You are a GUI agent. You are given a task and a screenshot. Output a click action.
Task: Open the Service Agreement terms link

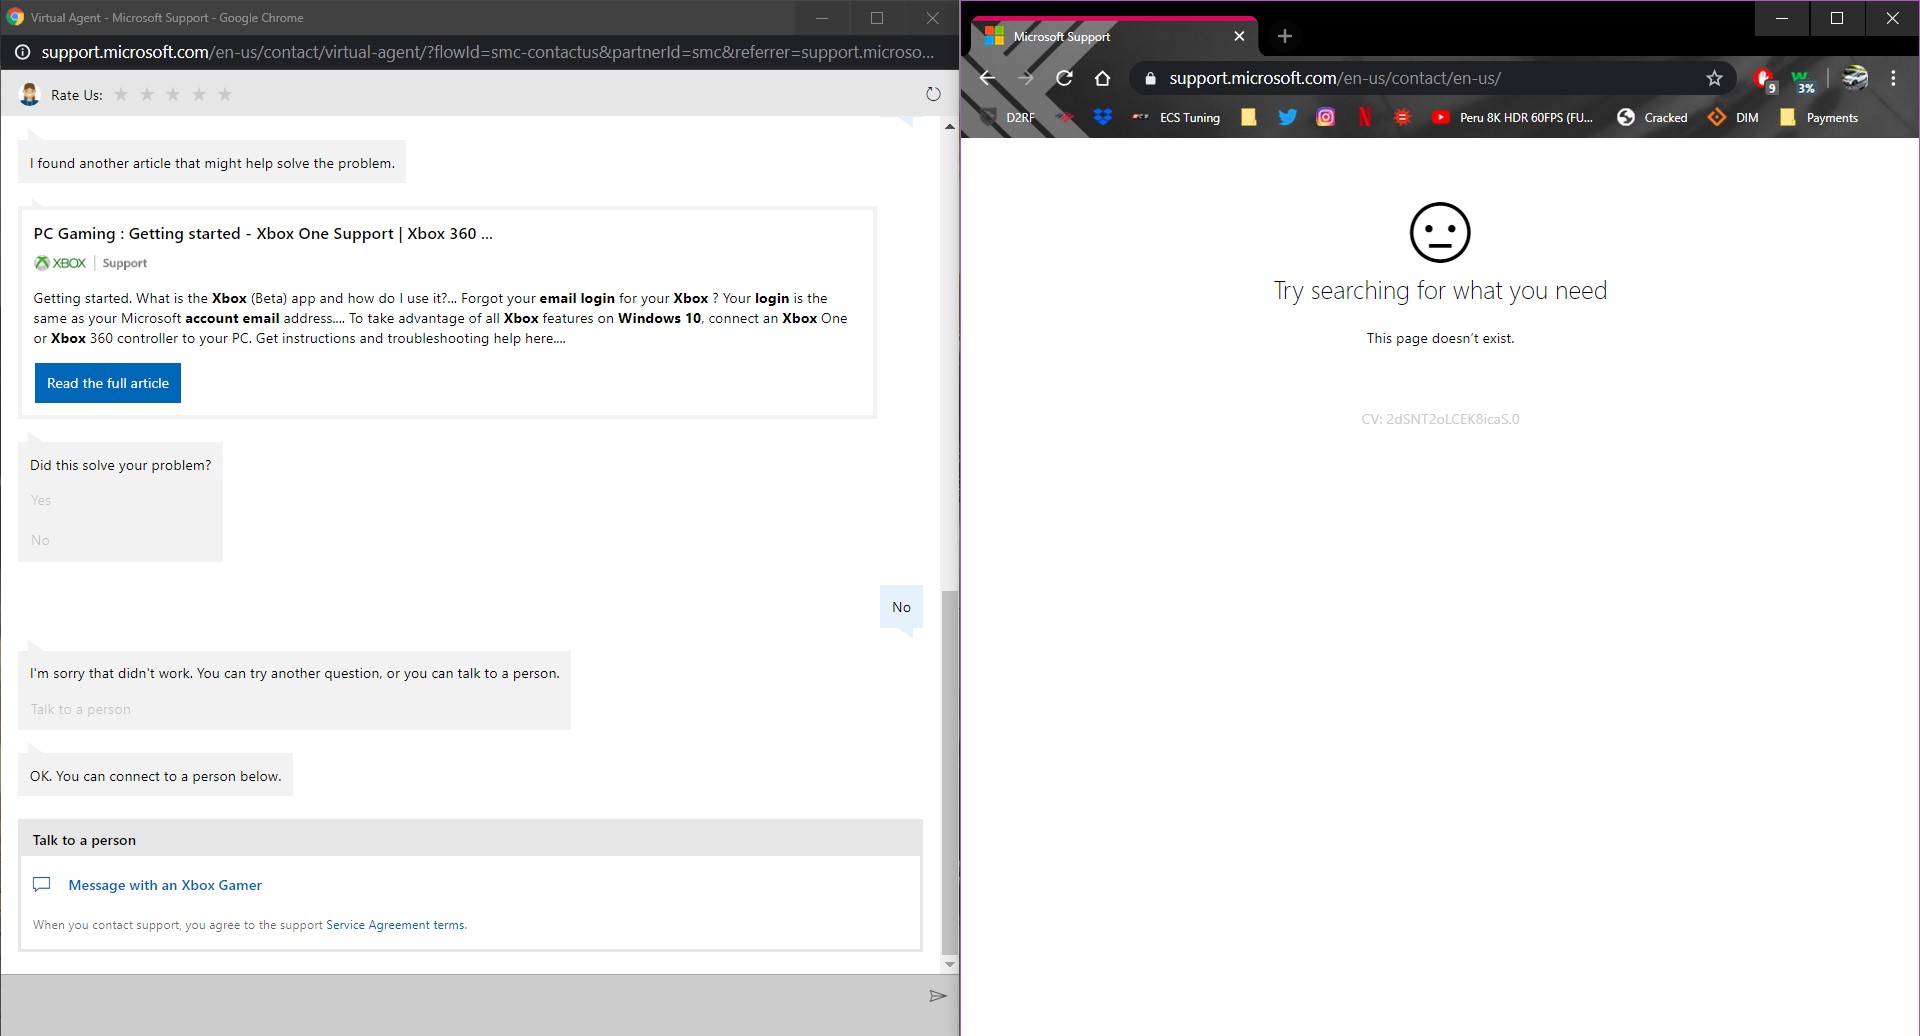click(396, 925)
